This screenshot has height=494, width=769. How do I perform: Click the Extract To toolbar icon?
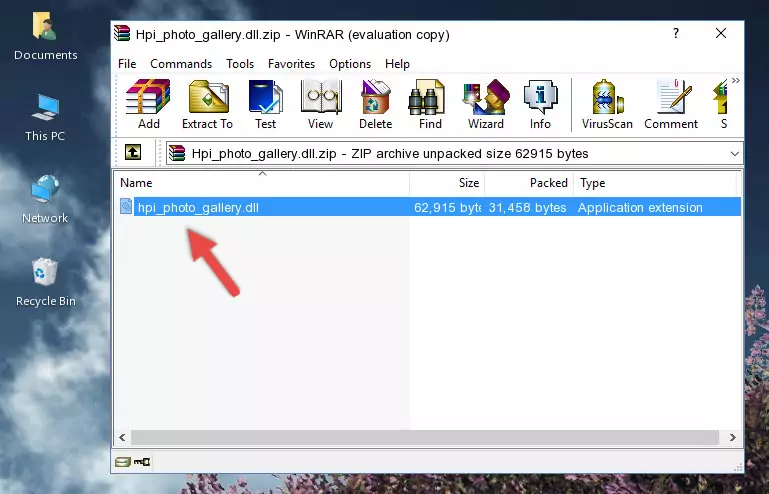coord(207,104)
